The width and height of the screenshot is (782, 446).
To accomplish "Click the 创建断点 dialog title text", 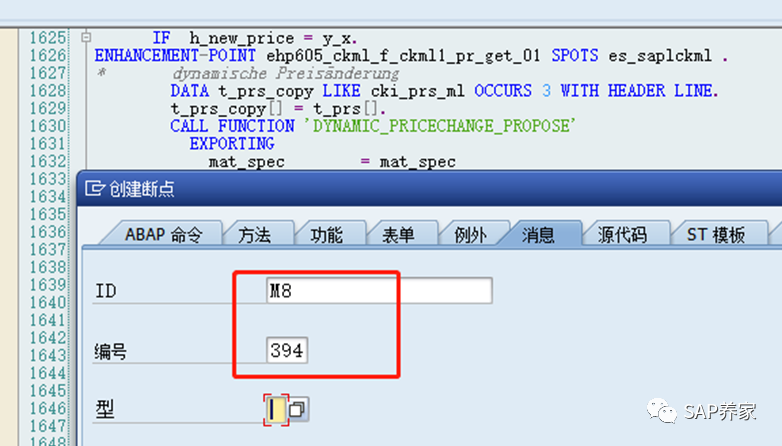I will [x=142, y=189].
